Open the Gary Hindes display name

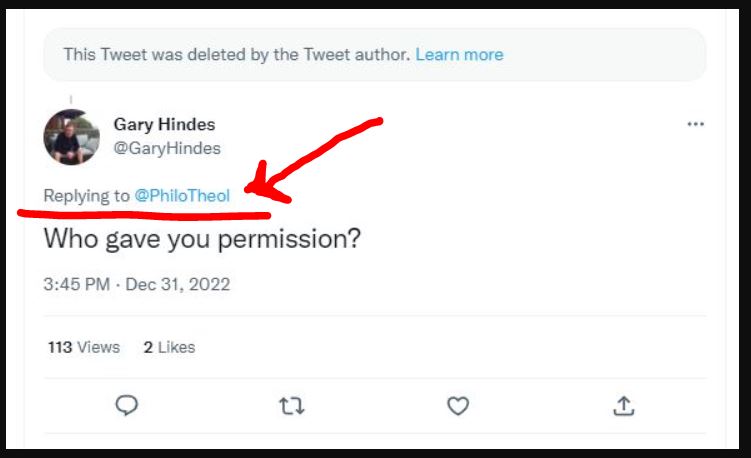tap(164, 125)
